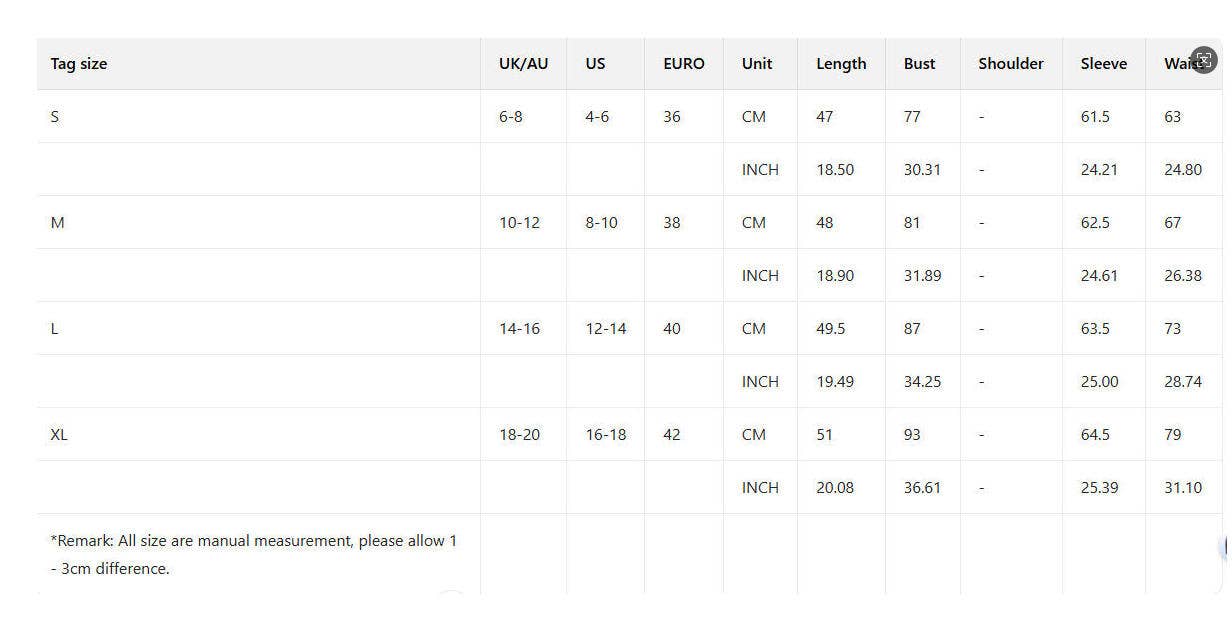
Task: Select the UK/AU column header
Action: [x=523, y=64]
